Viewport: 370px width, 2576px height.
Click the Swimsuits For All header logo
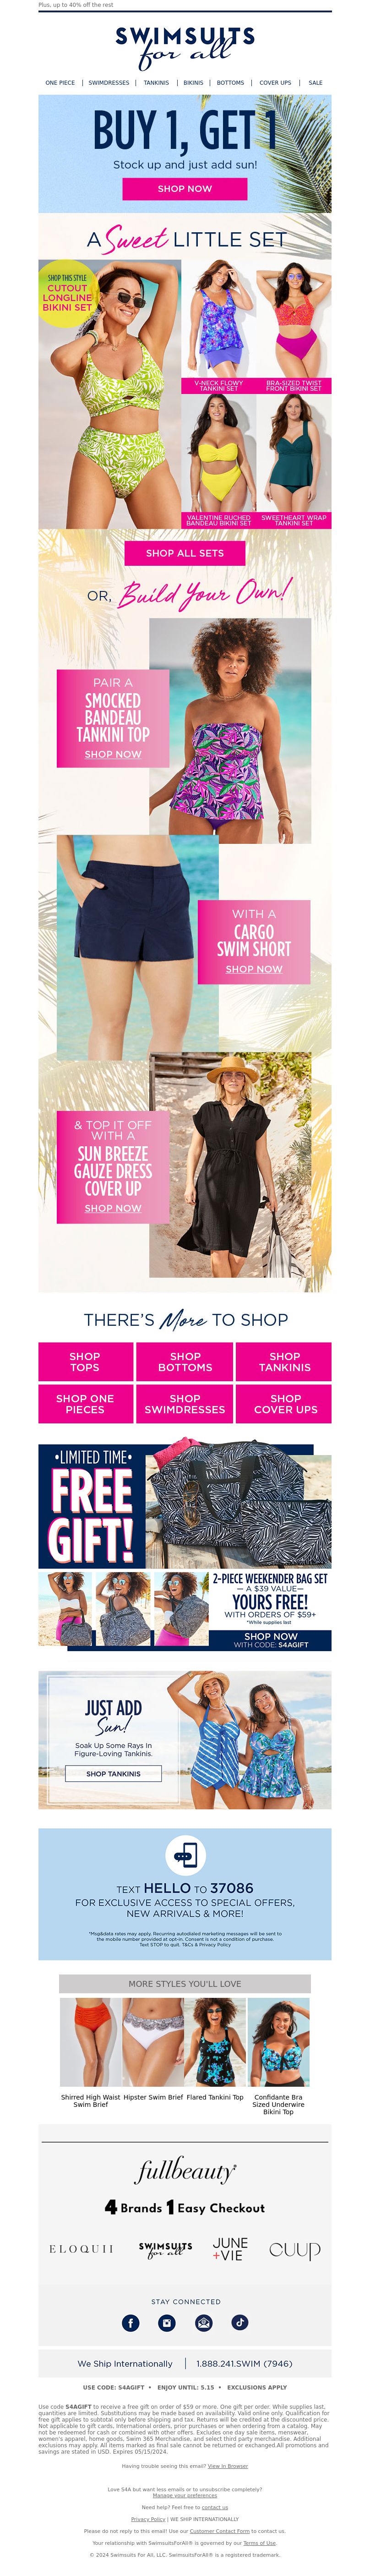coord(185,46)
